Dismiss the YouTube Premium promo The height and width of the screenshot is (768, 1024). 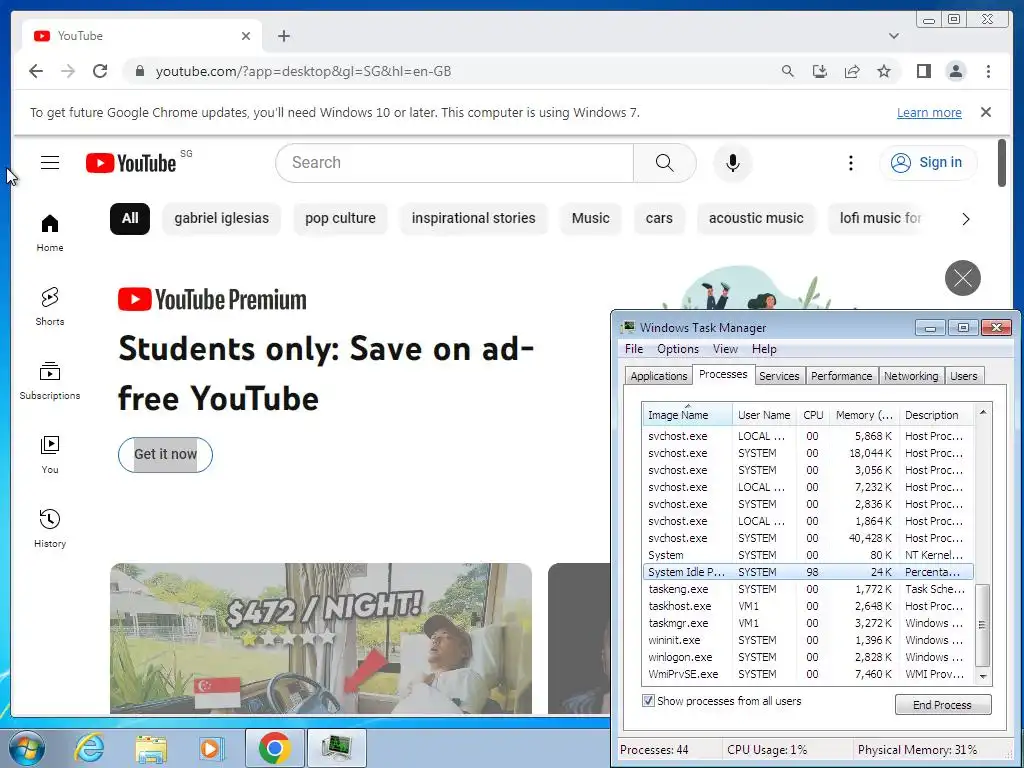pos(963,278)
